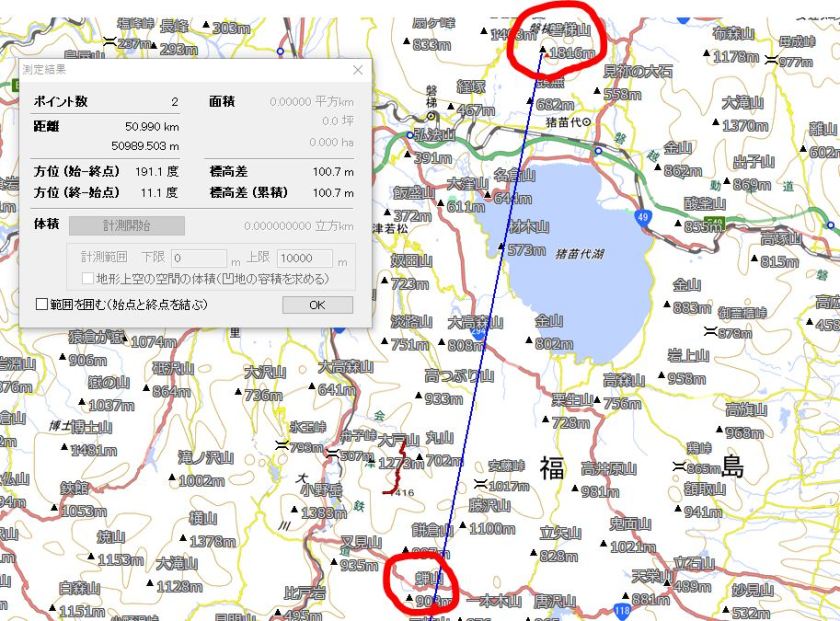Image resolution: width=840 pixels, height=621 pixels.
Task: Click the 見祢の大石 558m peak marker
Action: point(596,94)
